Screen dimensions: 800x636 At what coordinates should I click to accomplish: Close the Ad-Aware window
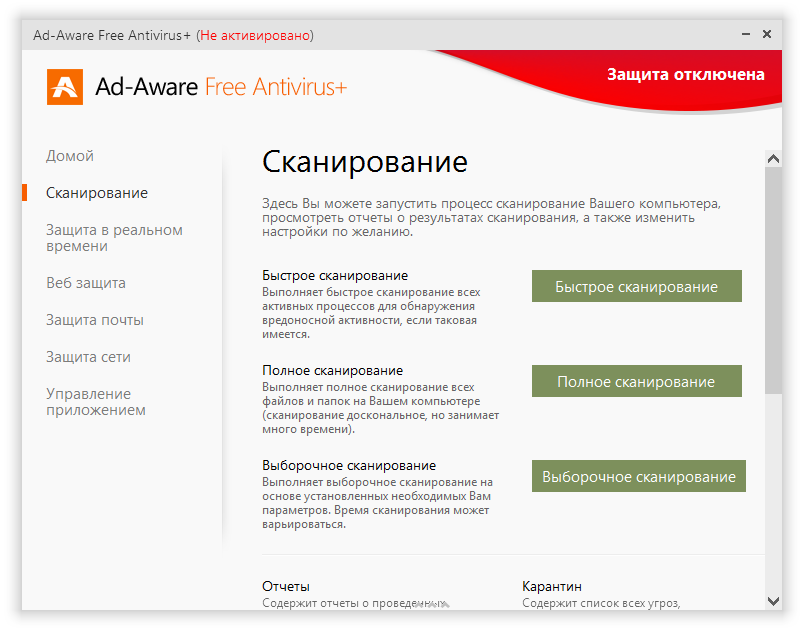pyautogui.click(x=767, y=34)
